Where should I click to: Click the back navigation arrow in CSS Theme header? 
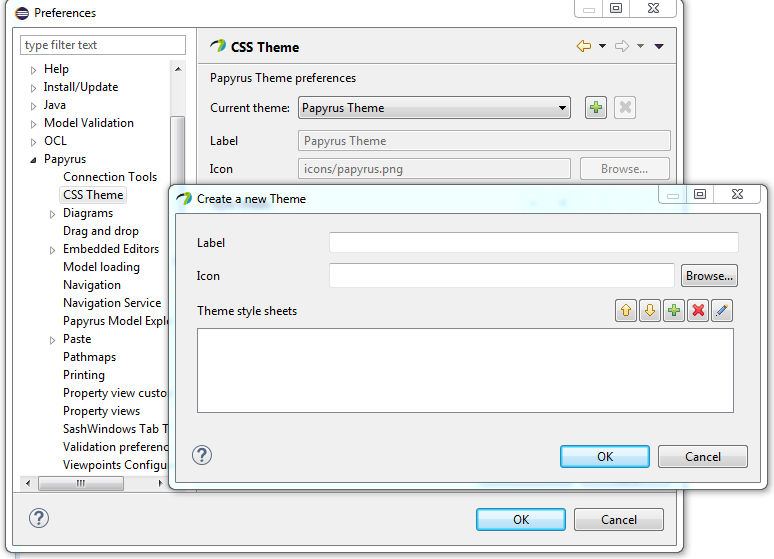tap(584, 46)
